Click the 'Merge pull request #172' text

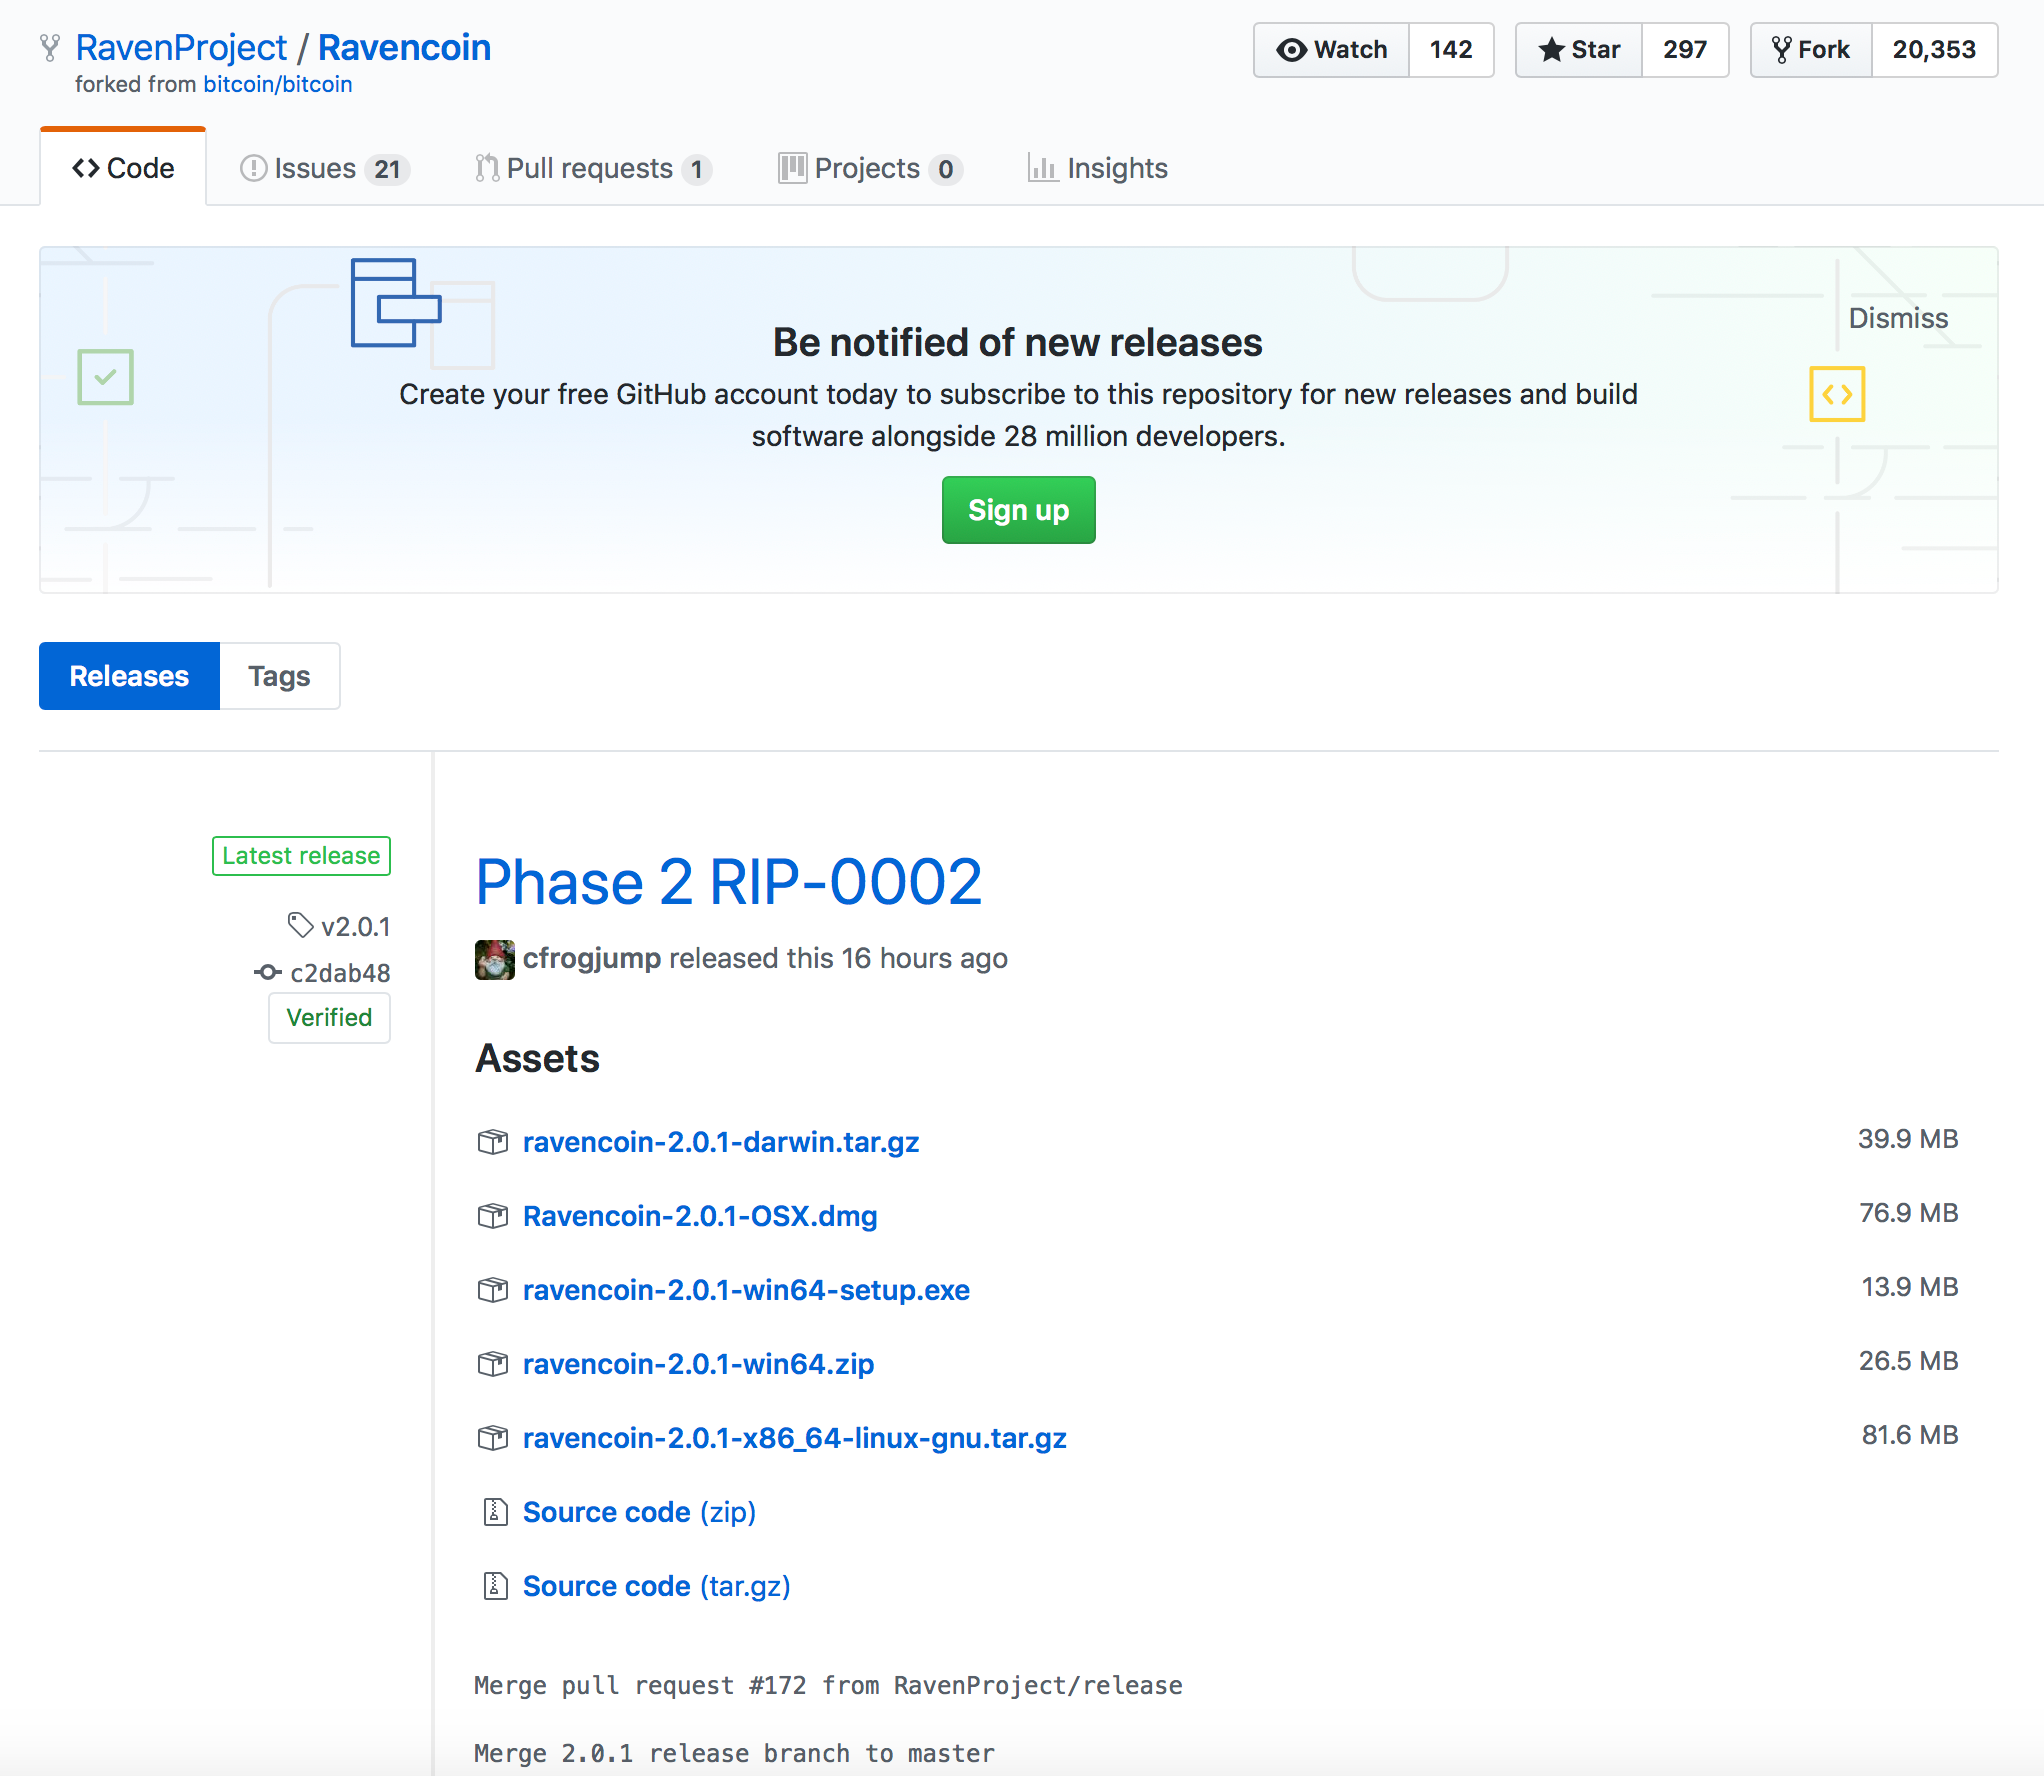[x=640, y=1686]
